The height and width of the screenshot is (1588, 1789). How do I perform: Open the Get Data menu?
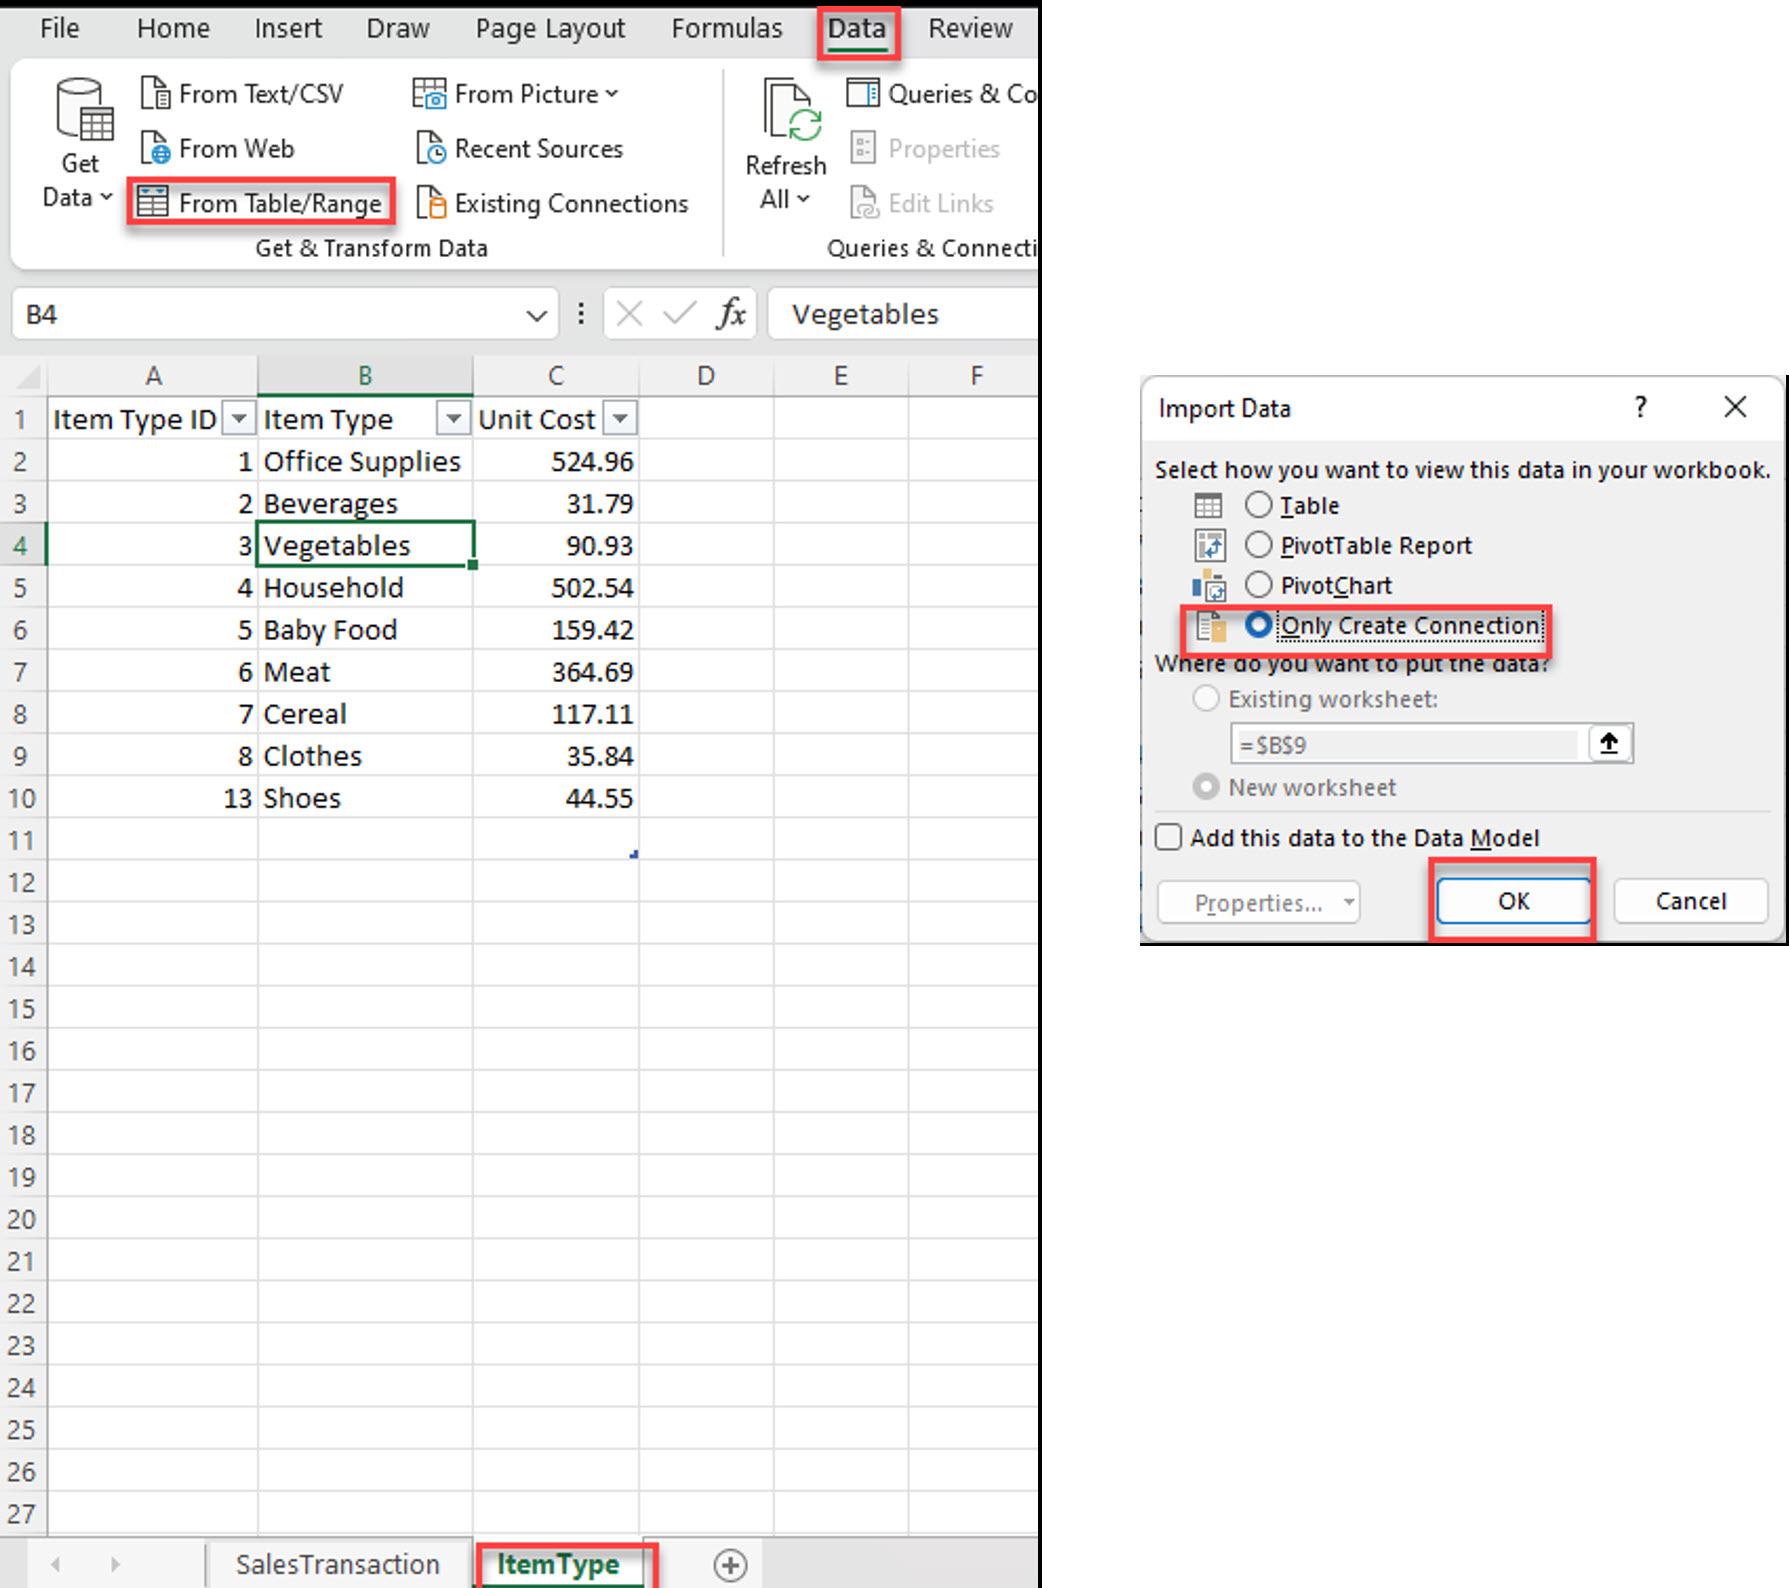pyautogui.click(x=78, y=140)
